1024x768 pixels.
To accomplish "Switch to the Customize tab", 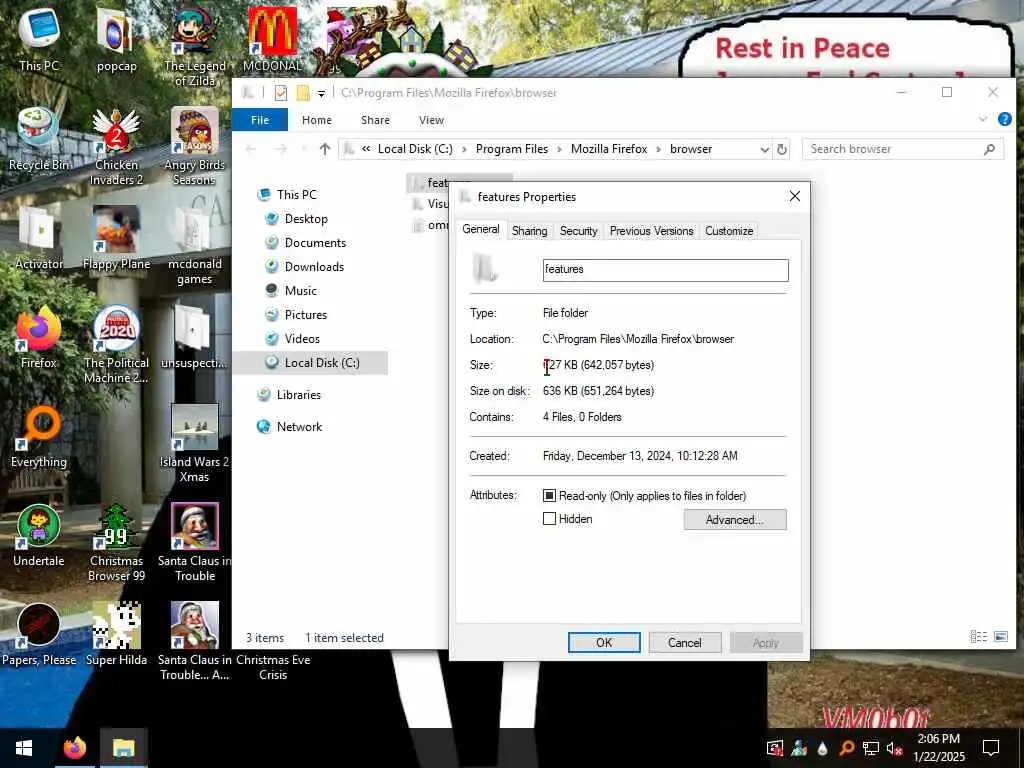I will tap(729, 231).
